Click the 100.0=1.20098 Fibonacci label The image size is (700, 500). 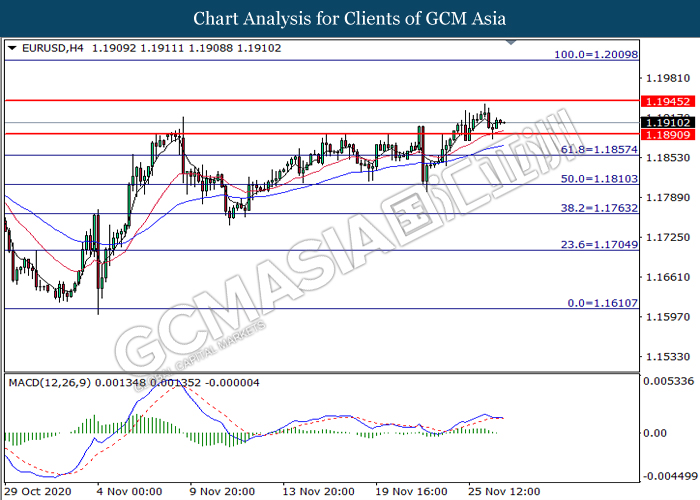596,54
